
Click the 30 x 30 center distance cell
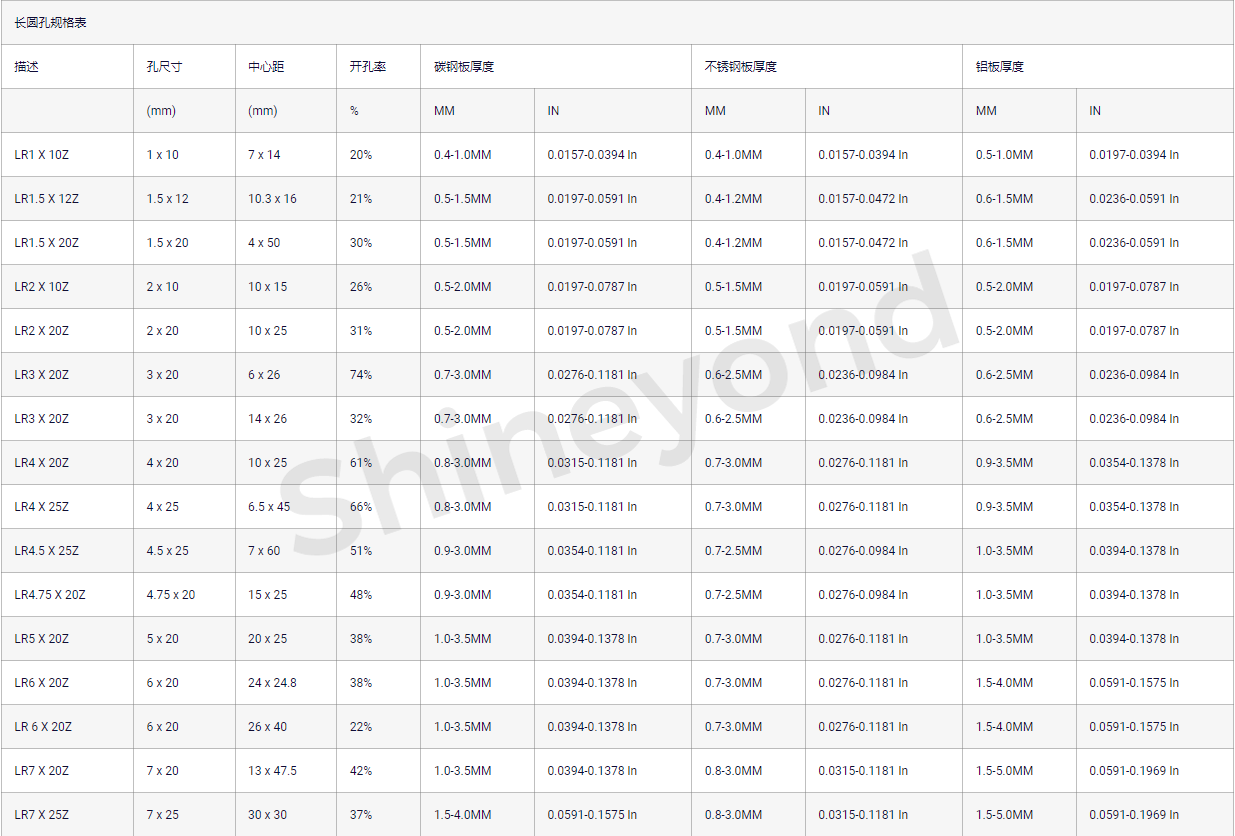pos(268,815)
